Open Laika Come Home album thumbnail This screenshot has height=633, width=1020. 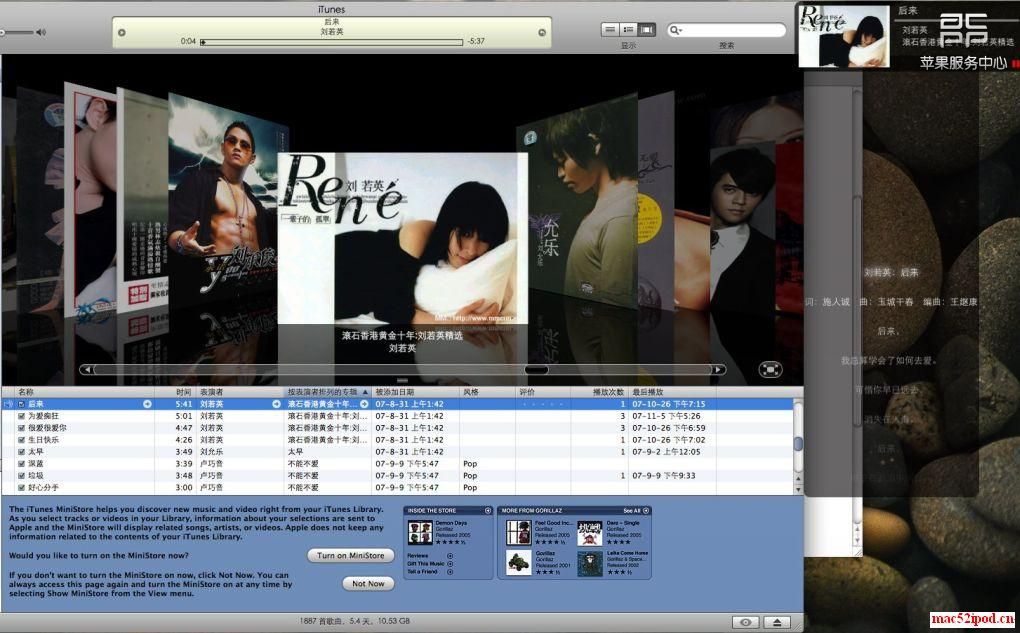pyautogui.click(x=590, y=563)
